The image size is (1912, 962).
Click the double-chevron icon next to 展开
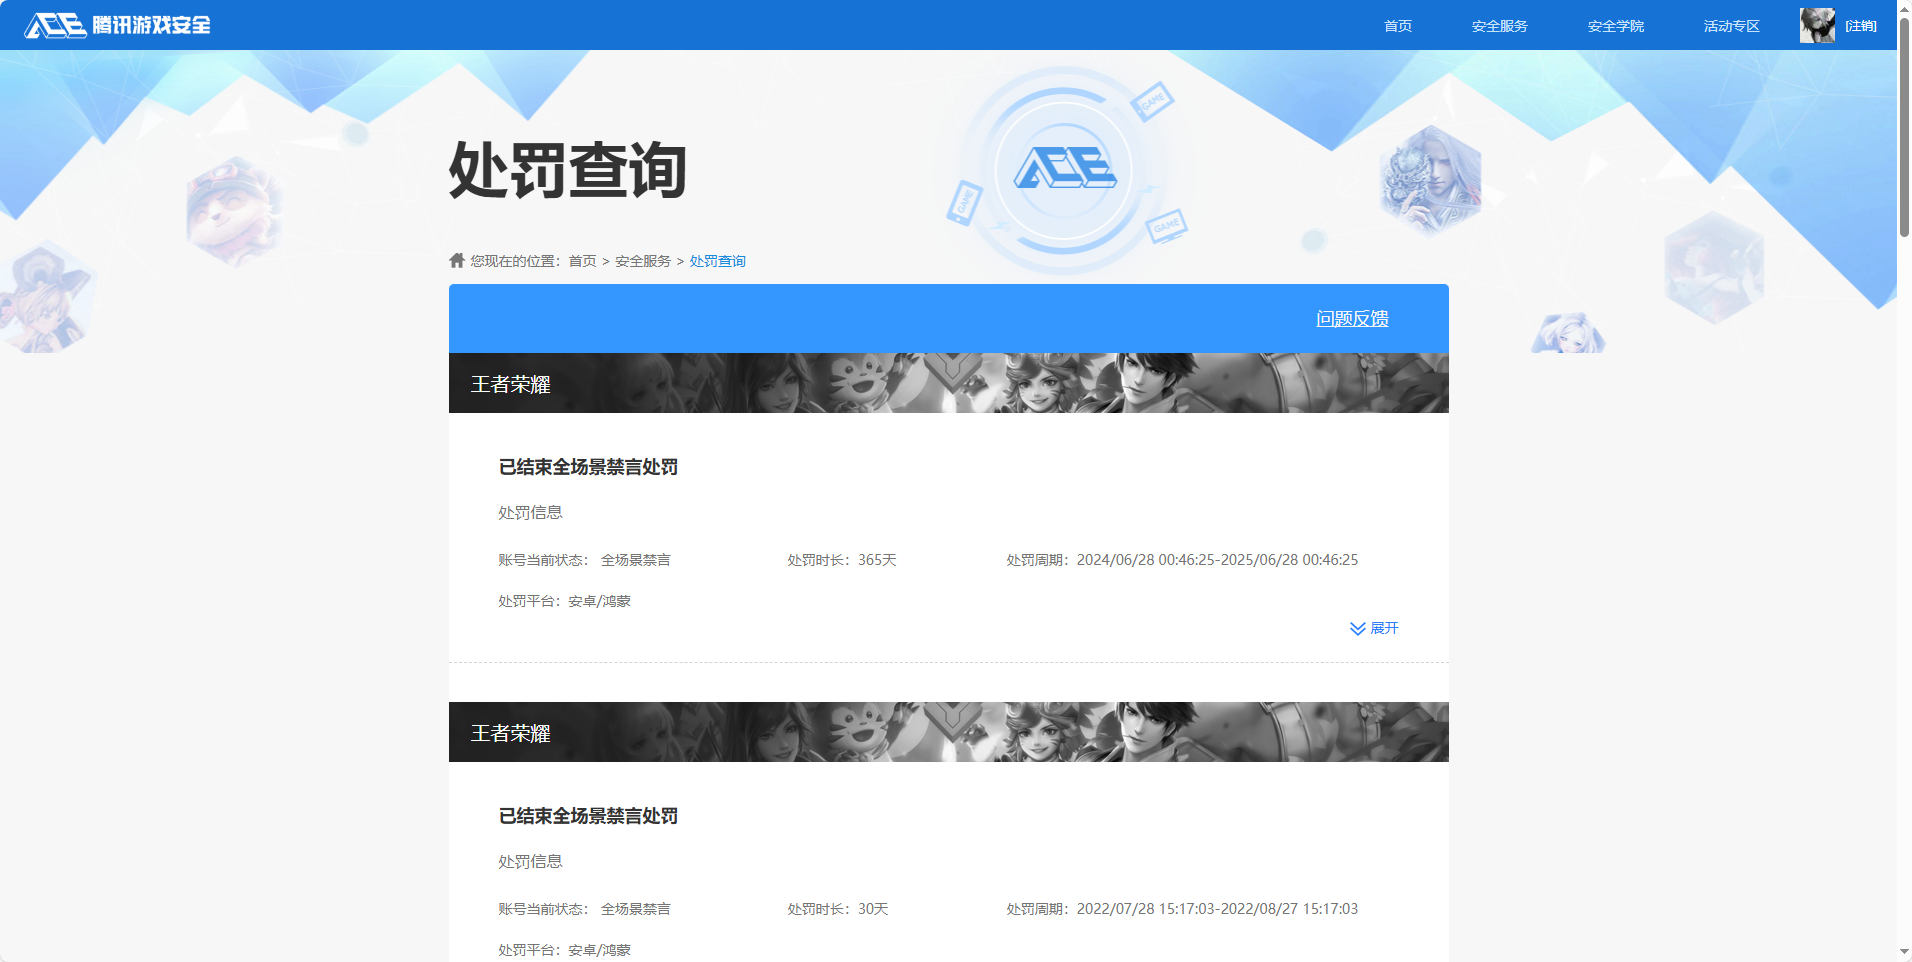(1357, 628)
